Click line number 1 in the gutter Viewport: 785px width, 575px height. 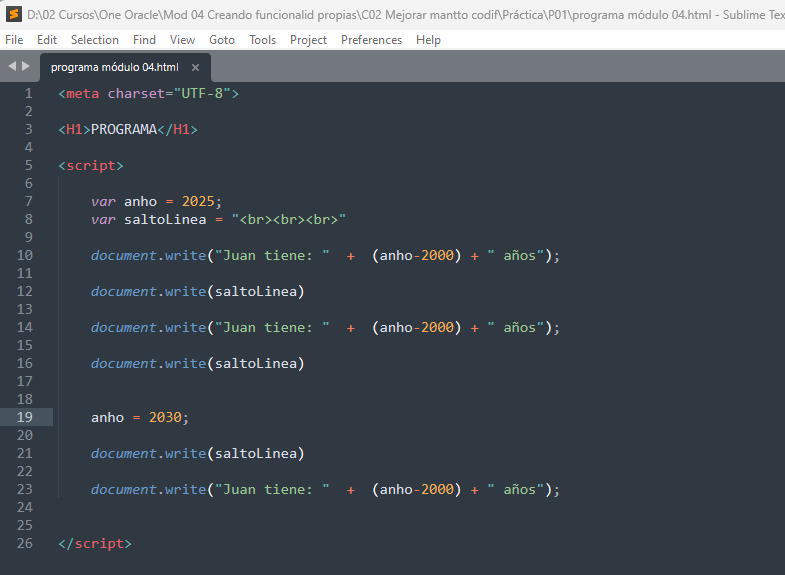point(29,94)
